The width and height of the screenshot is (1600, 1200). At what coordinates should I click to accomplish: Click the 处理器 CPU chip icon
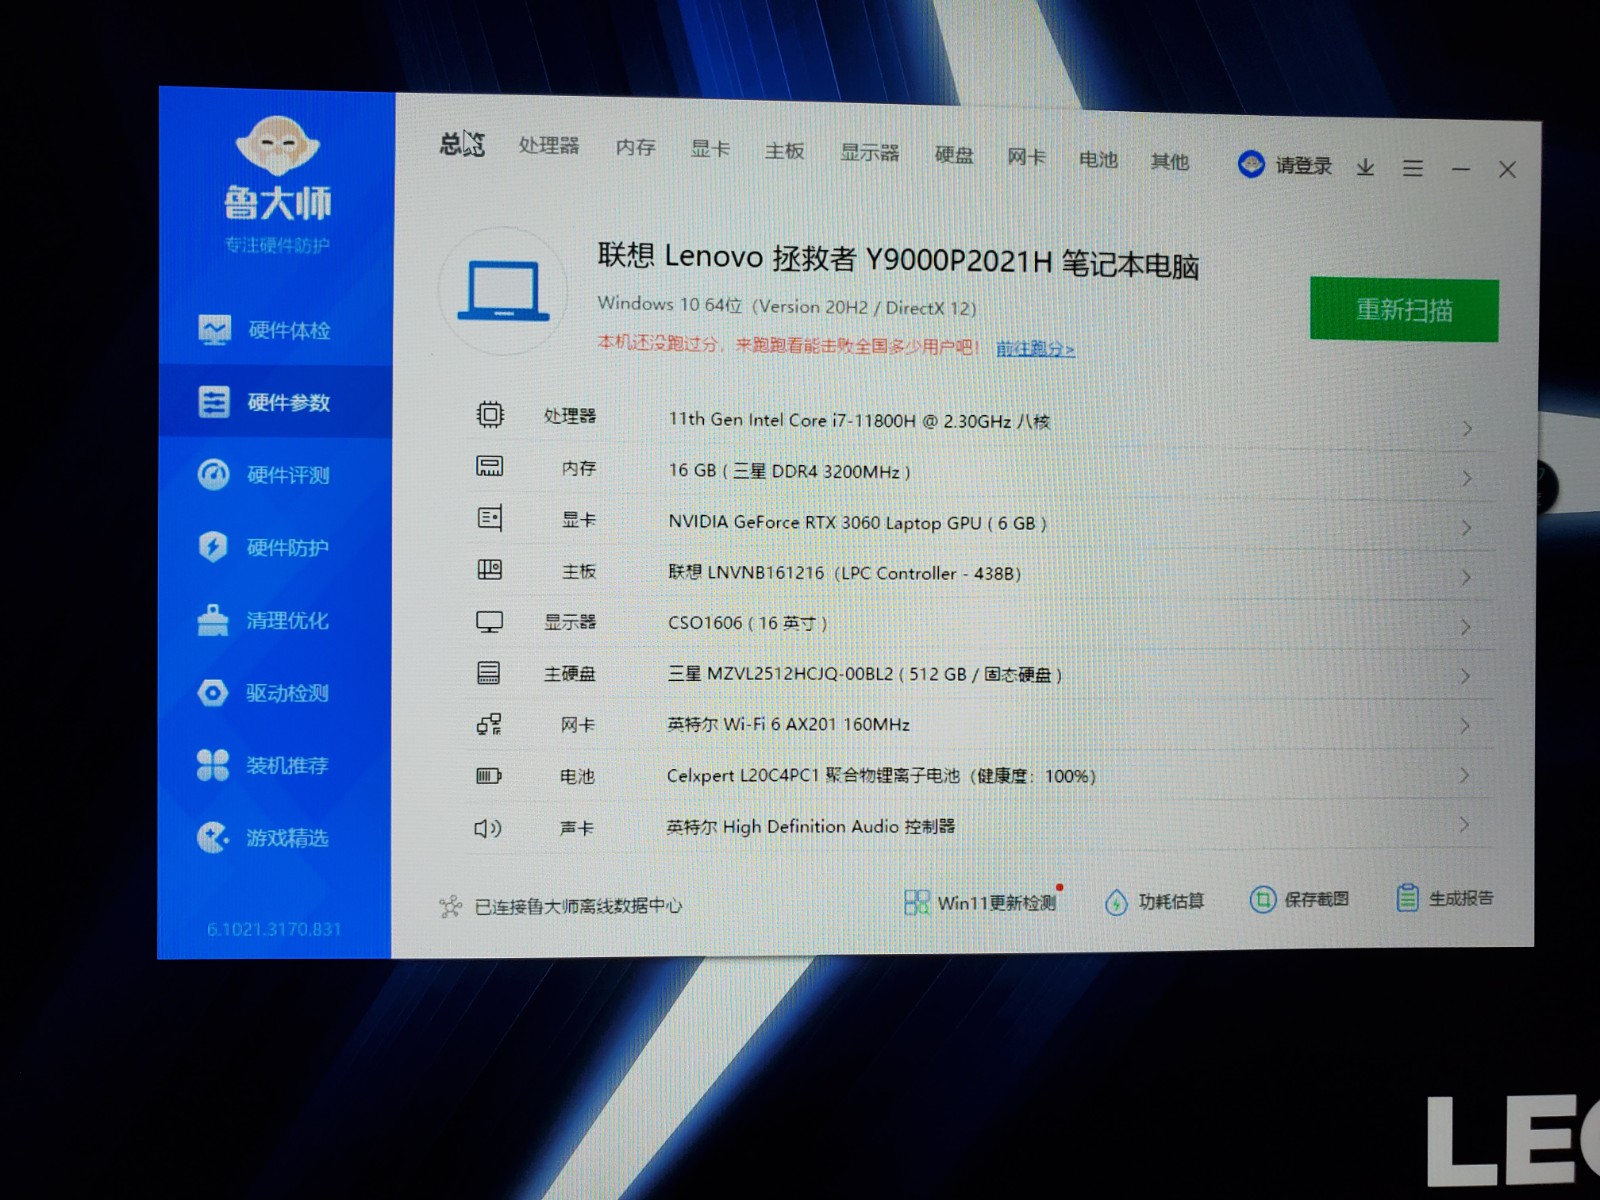click(x=490, y=414)
